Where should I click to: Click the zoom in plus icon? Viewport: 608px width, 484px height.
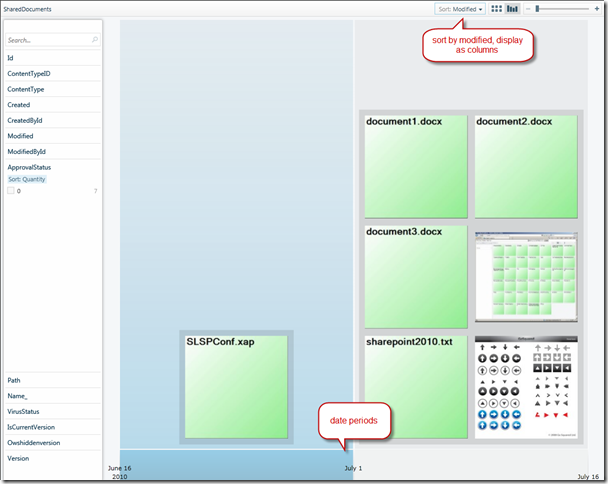click(x=596, y=8)
